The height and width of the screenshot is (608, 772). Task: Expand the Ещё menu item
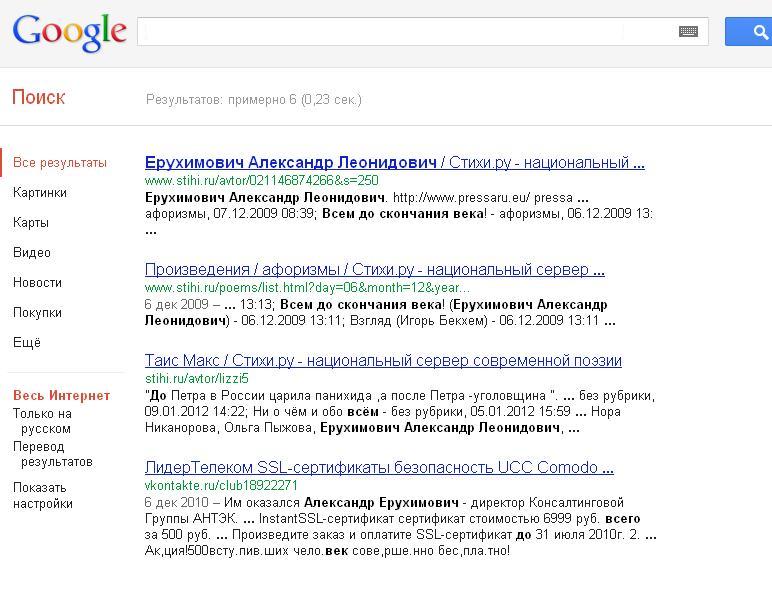pyautogui.click(x=27, y=343)
